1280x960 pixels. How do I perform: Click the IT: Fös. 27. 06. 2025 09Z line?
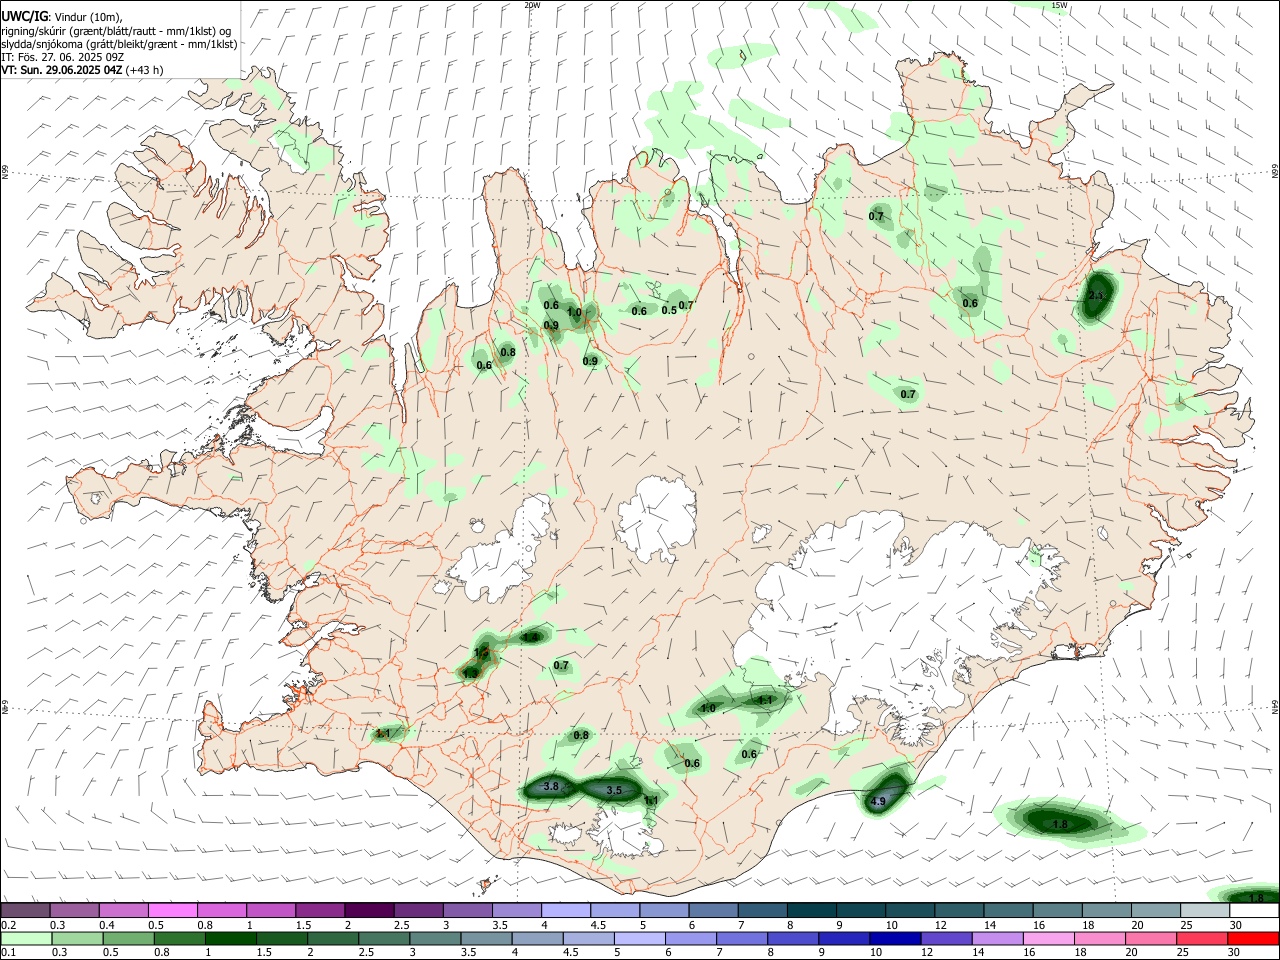pyautogui.click(x=62, y=57)
